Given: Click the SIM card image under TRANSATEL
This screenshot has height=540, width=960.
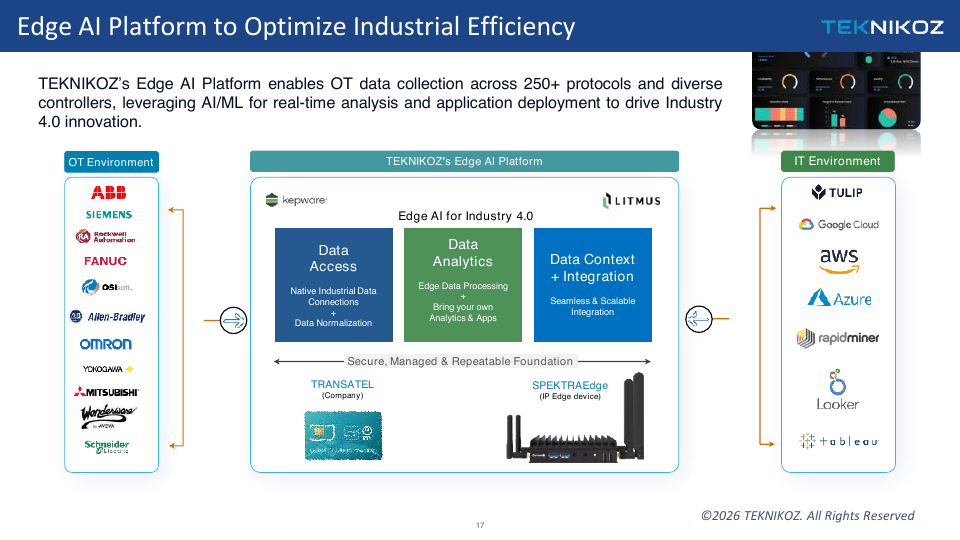Looking at the screenshot, I should pos(343,435).
